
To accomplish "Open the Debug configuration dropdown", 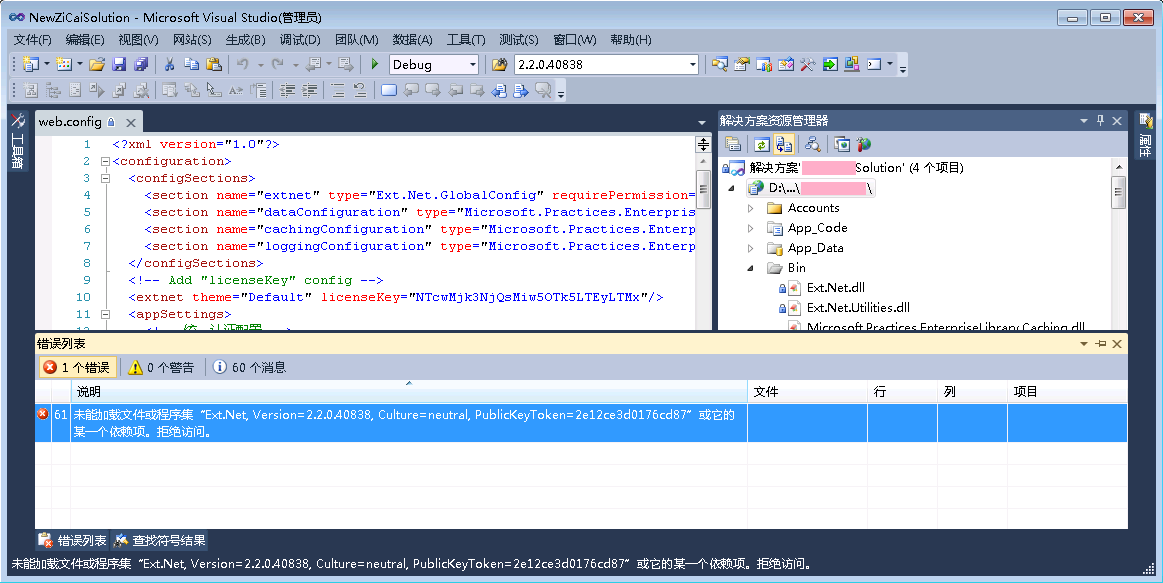I will coord(472,65).
